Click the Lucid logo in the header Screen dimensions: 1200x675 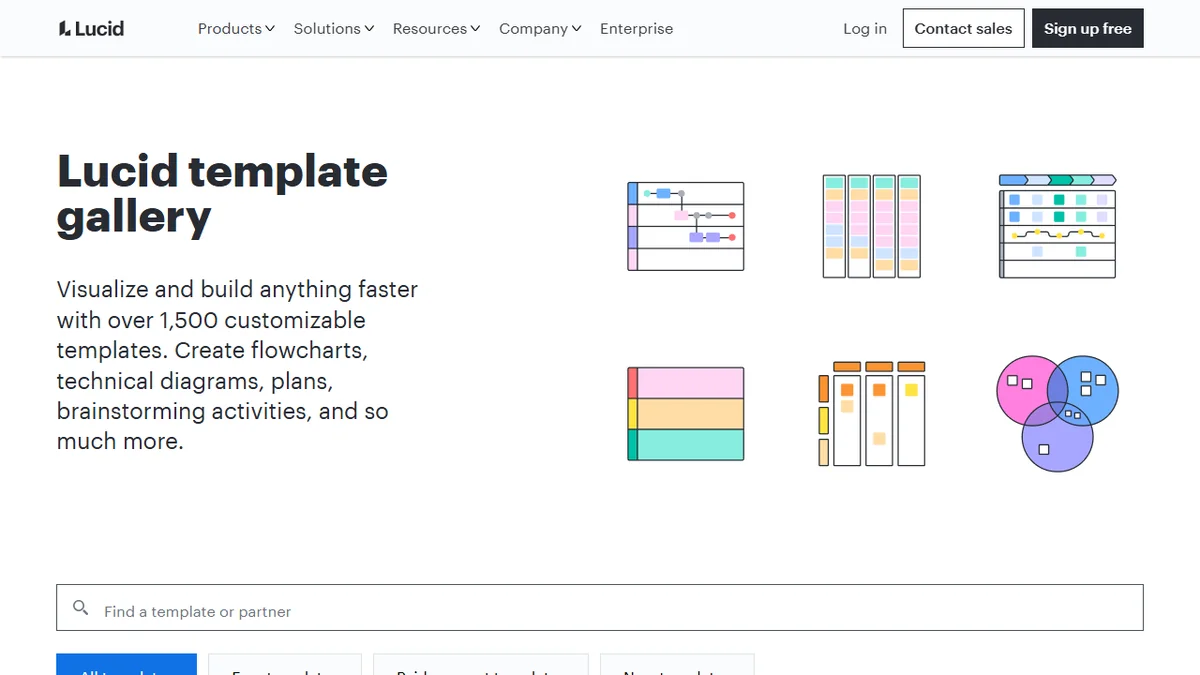coord(91,29)
